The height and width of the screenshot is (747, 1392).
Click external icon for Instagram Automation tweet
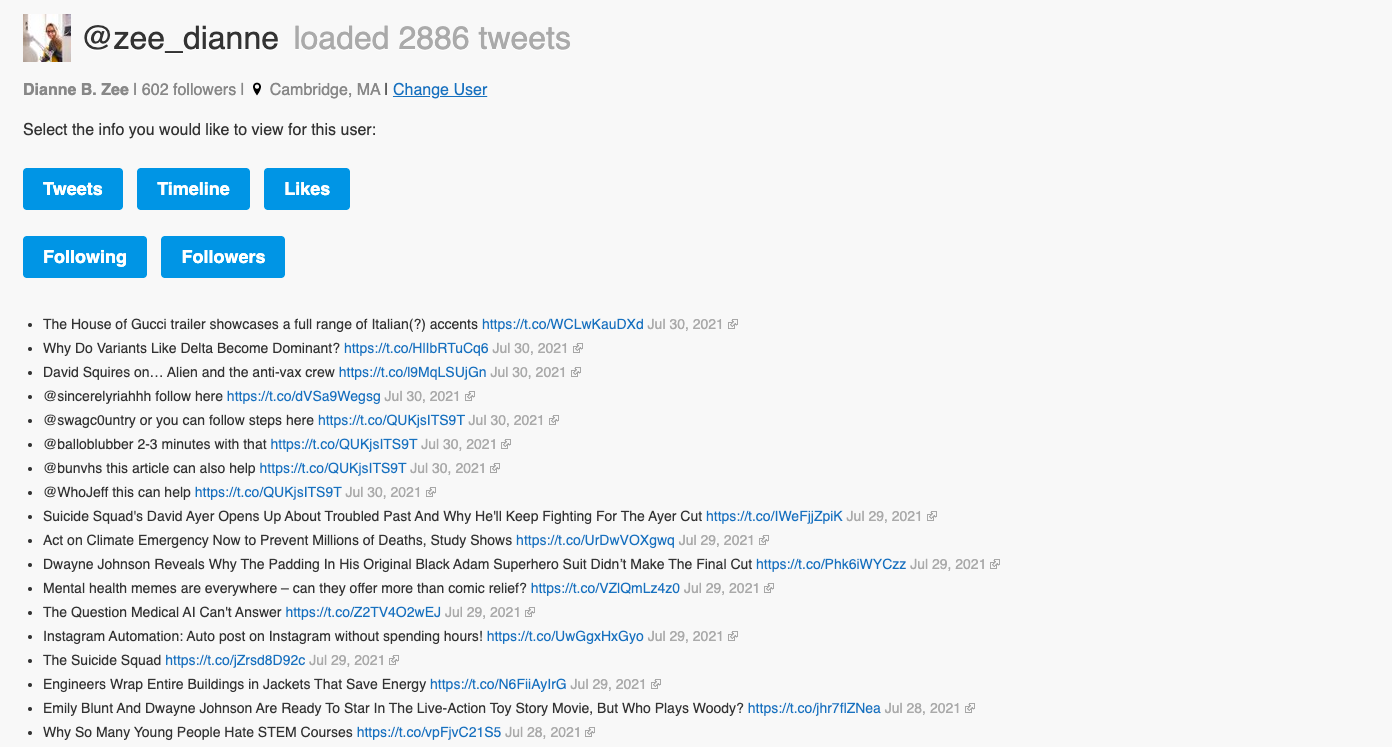point(733,636)
